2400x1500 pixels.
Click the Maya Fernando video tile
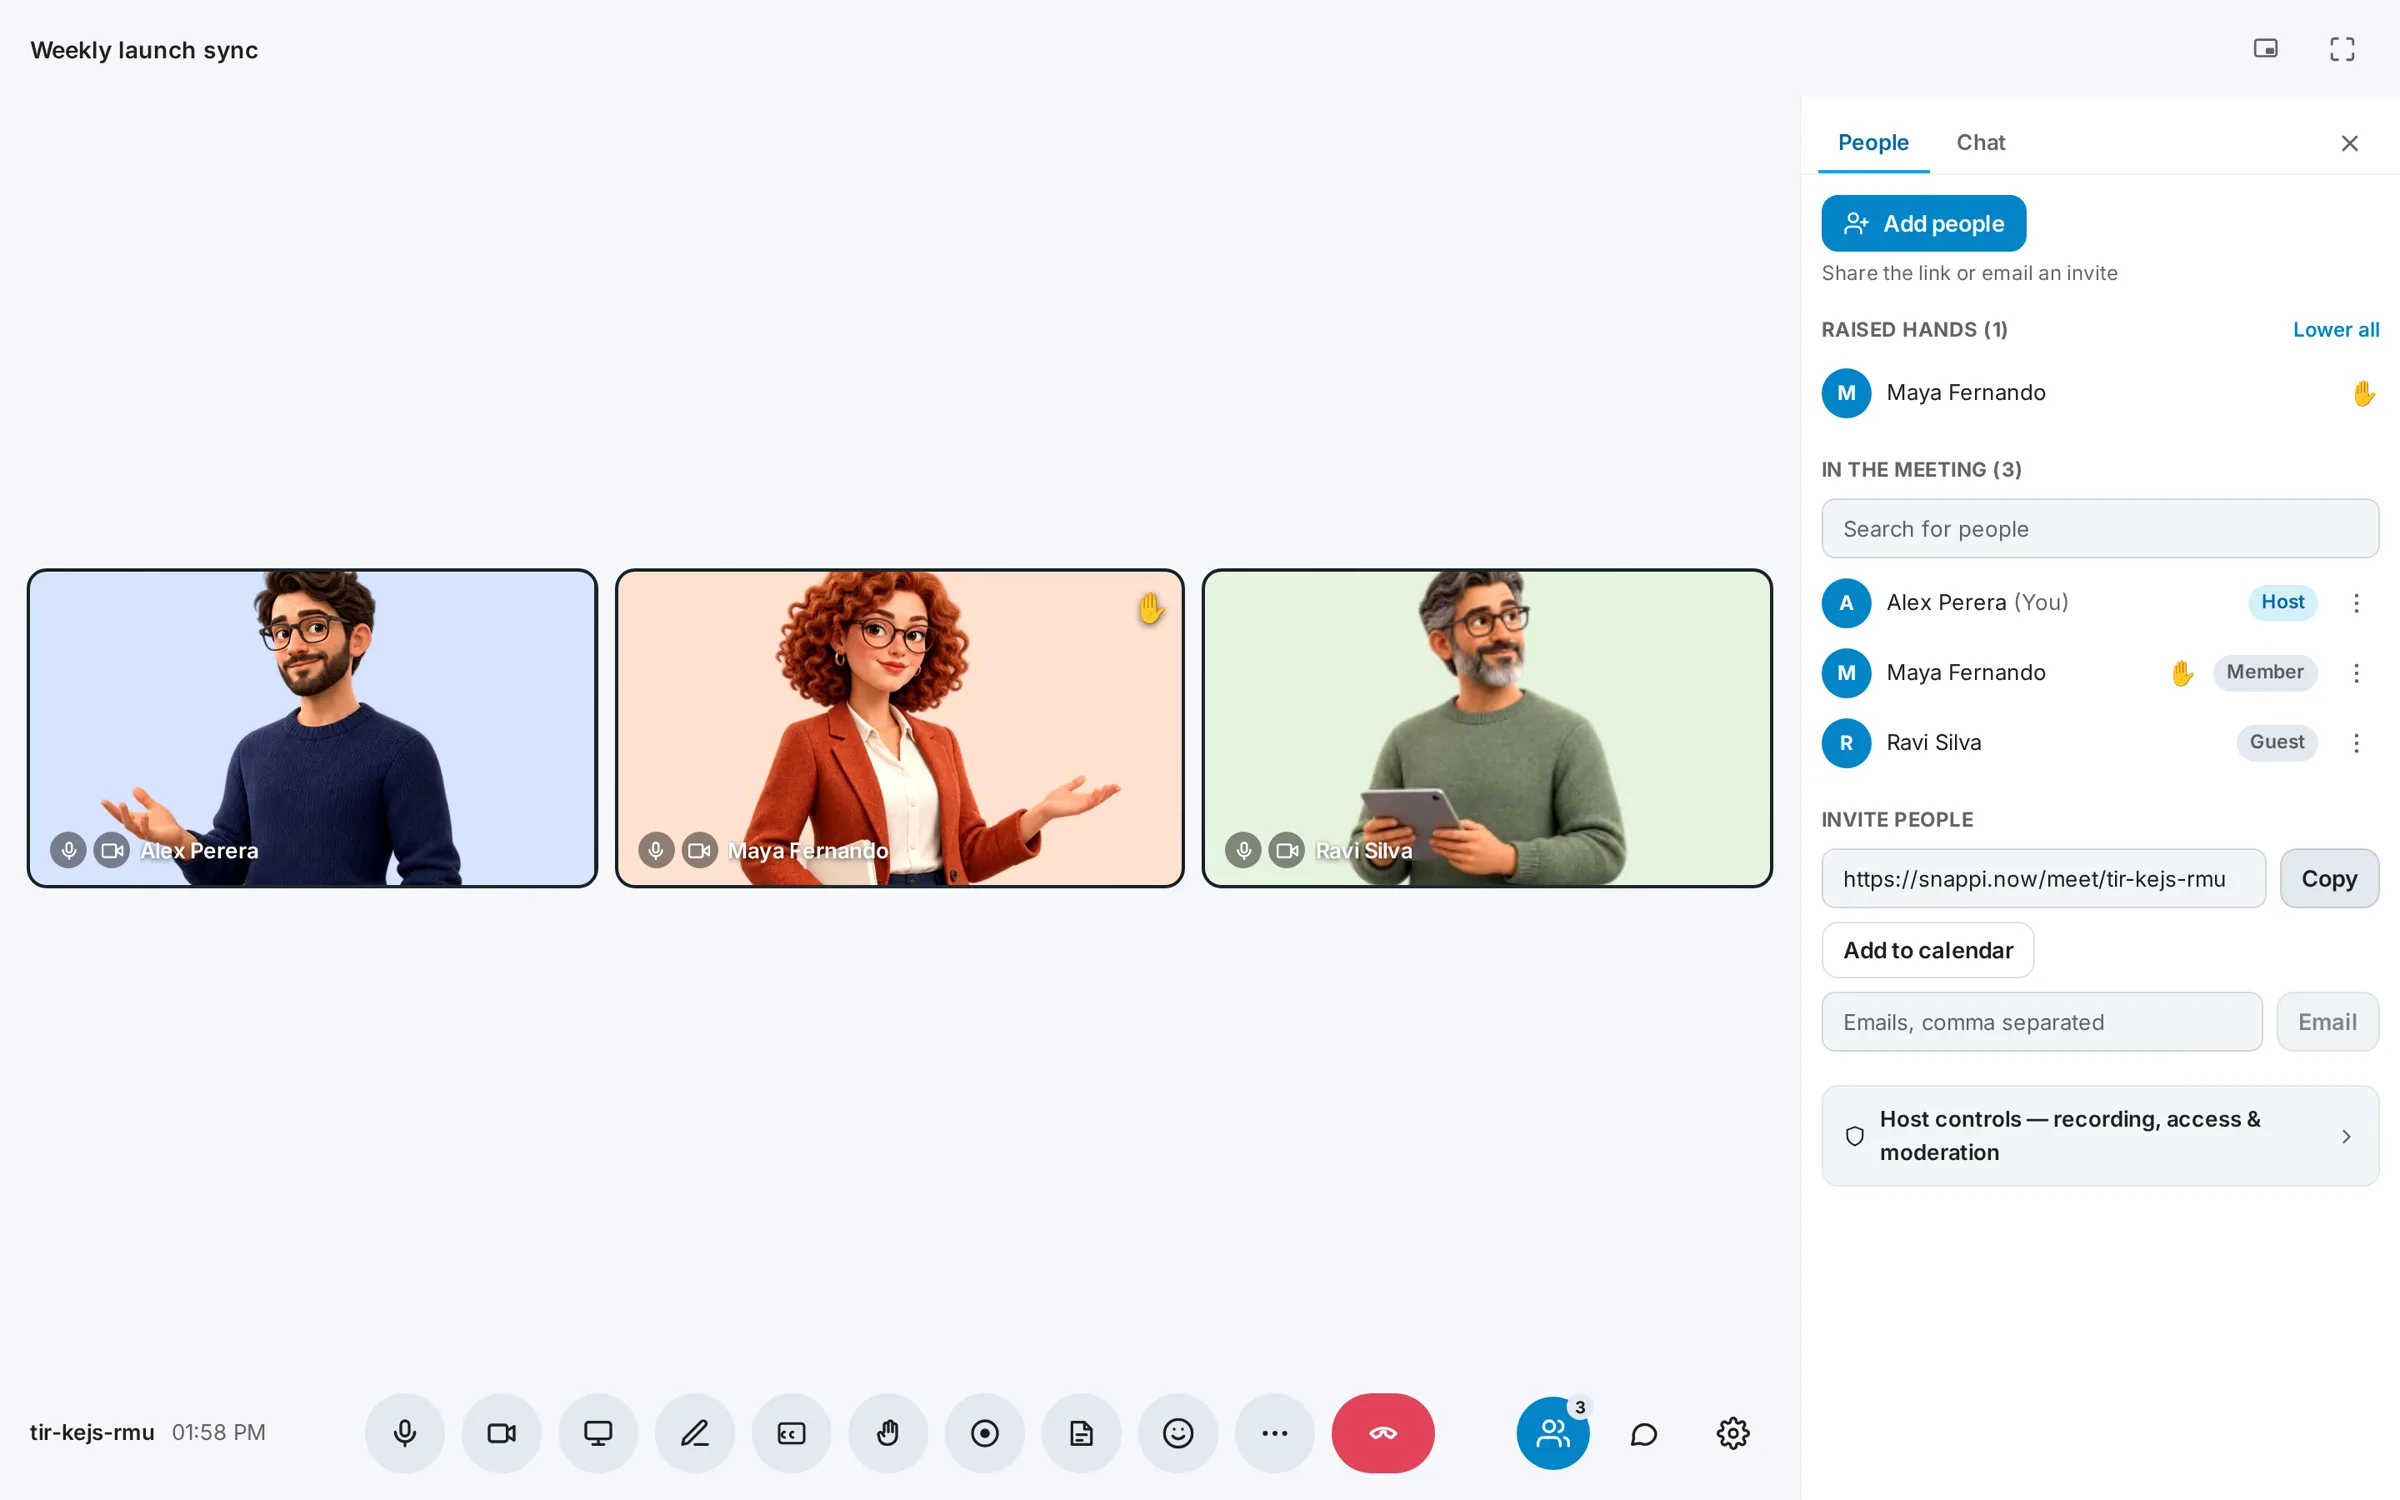pyautogui.click(x=900, y=728)
